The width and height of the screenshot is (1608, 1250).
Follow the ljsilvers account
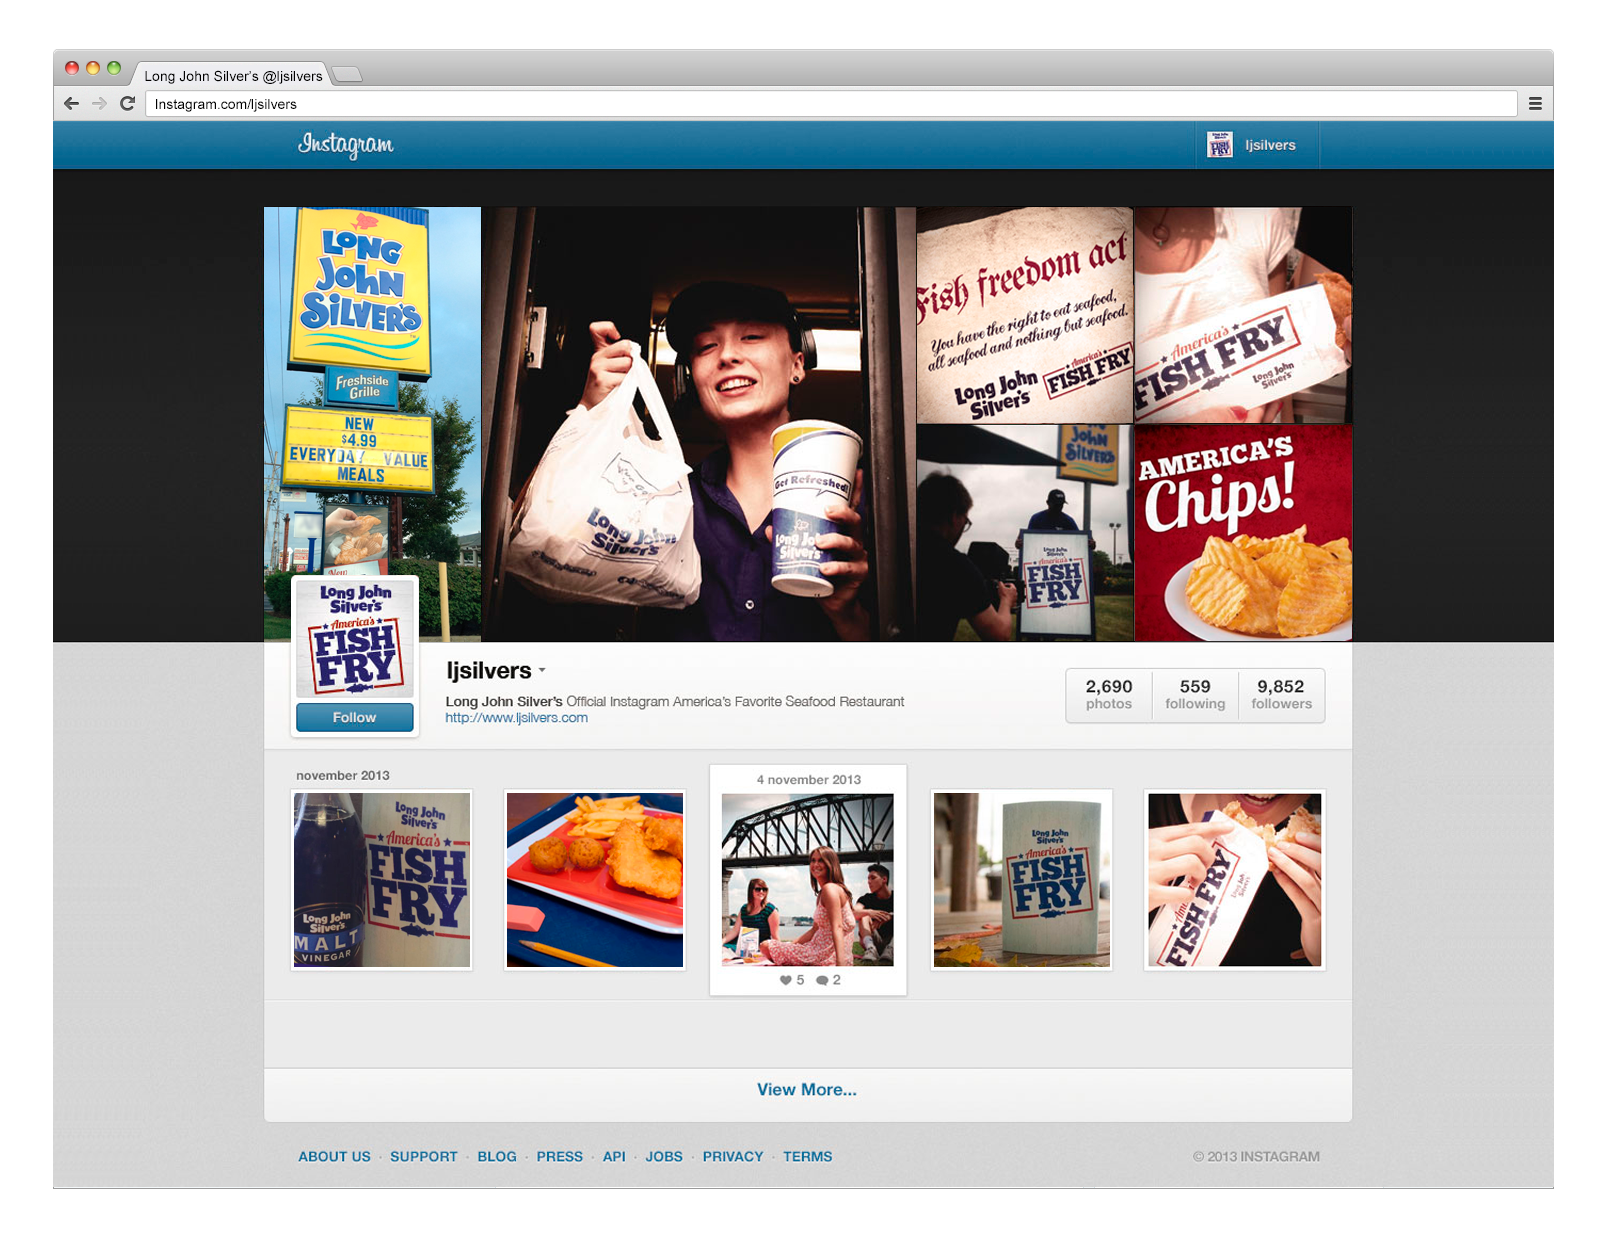point(354,717)
